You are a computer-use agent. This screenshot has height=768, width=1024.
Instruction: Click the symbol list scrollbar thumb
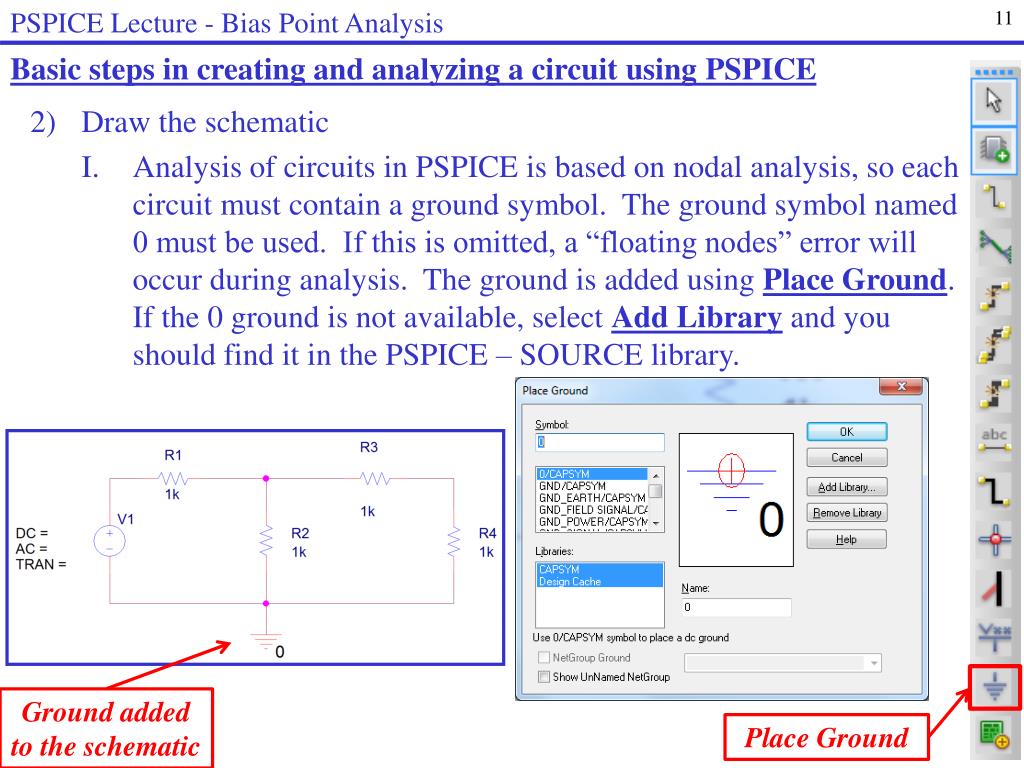[656, 490]
